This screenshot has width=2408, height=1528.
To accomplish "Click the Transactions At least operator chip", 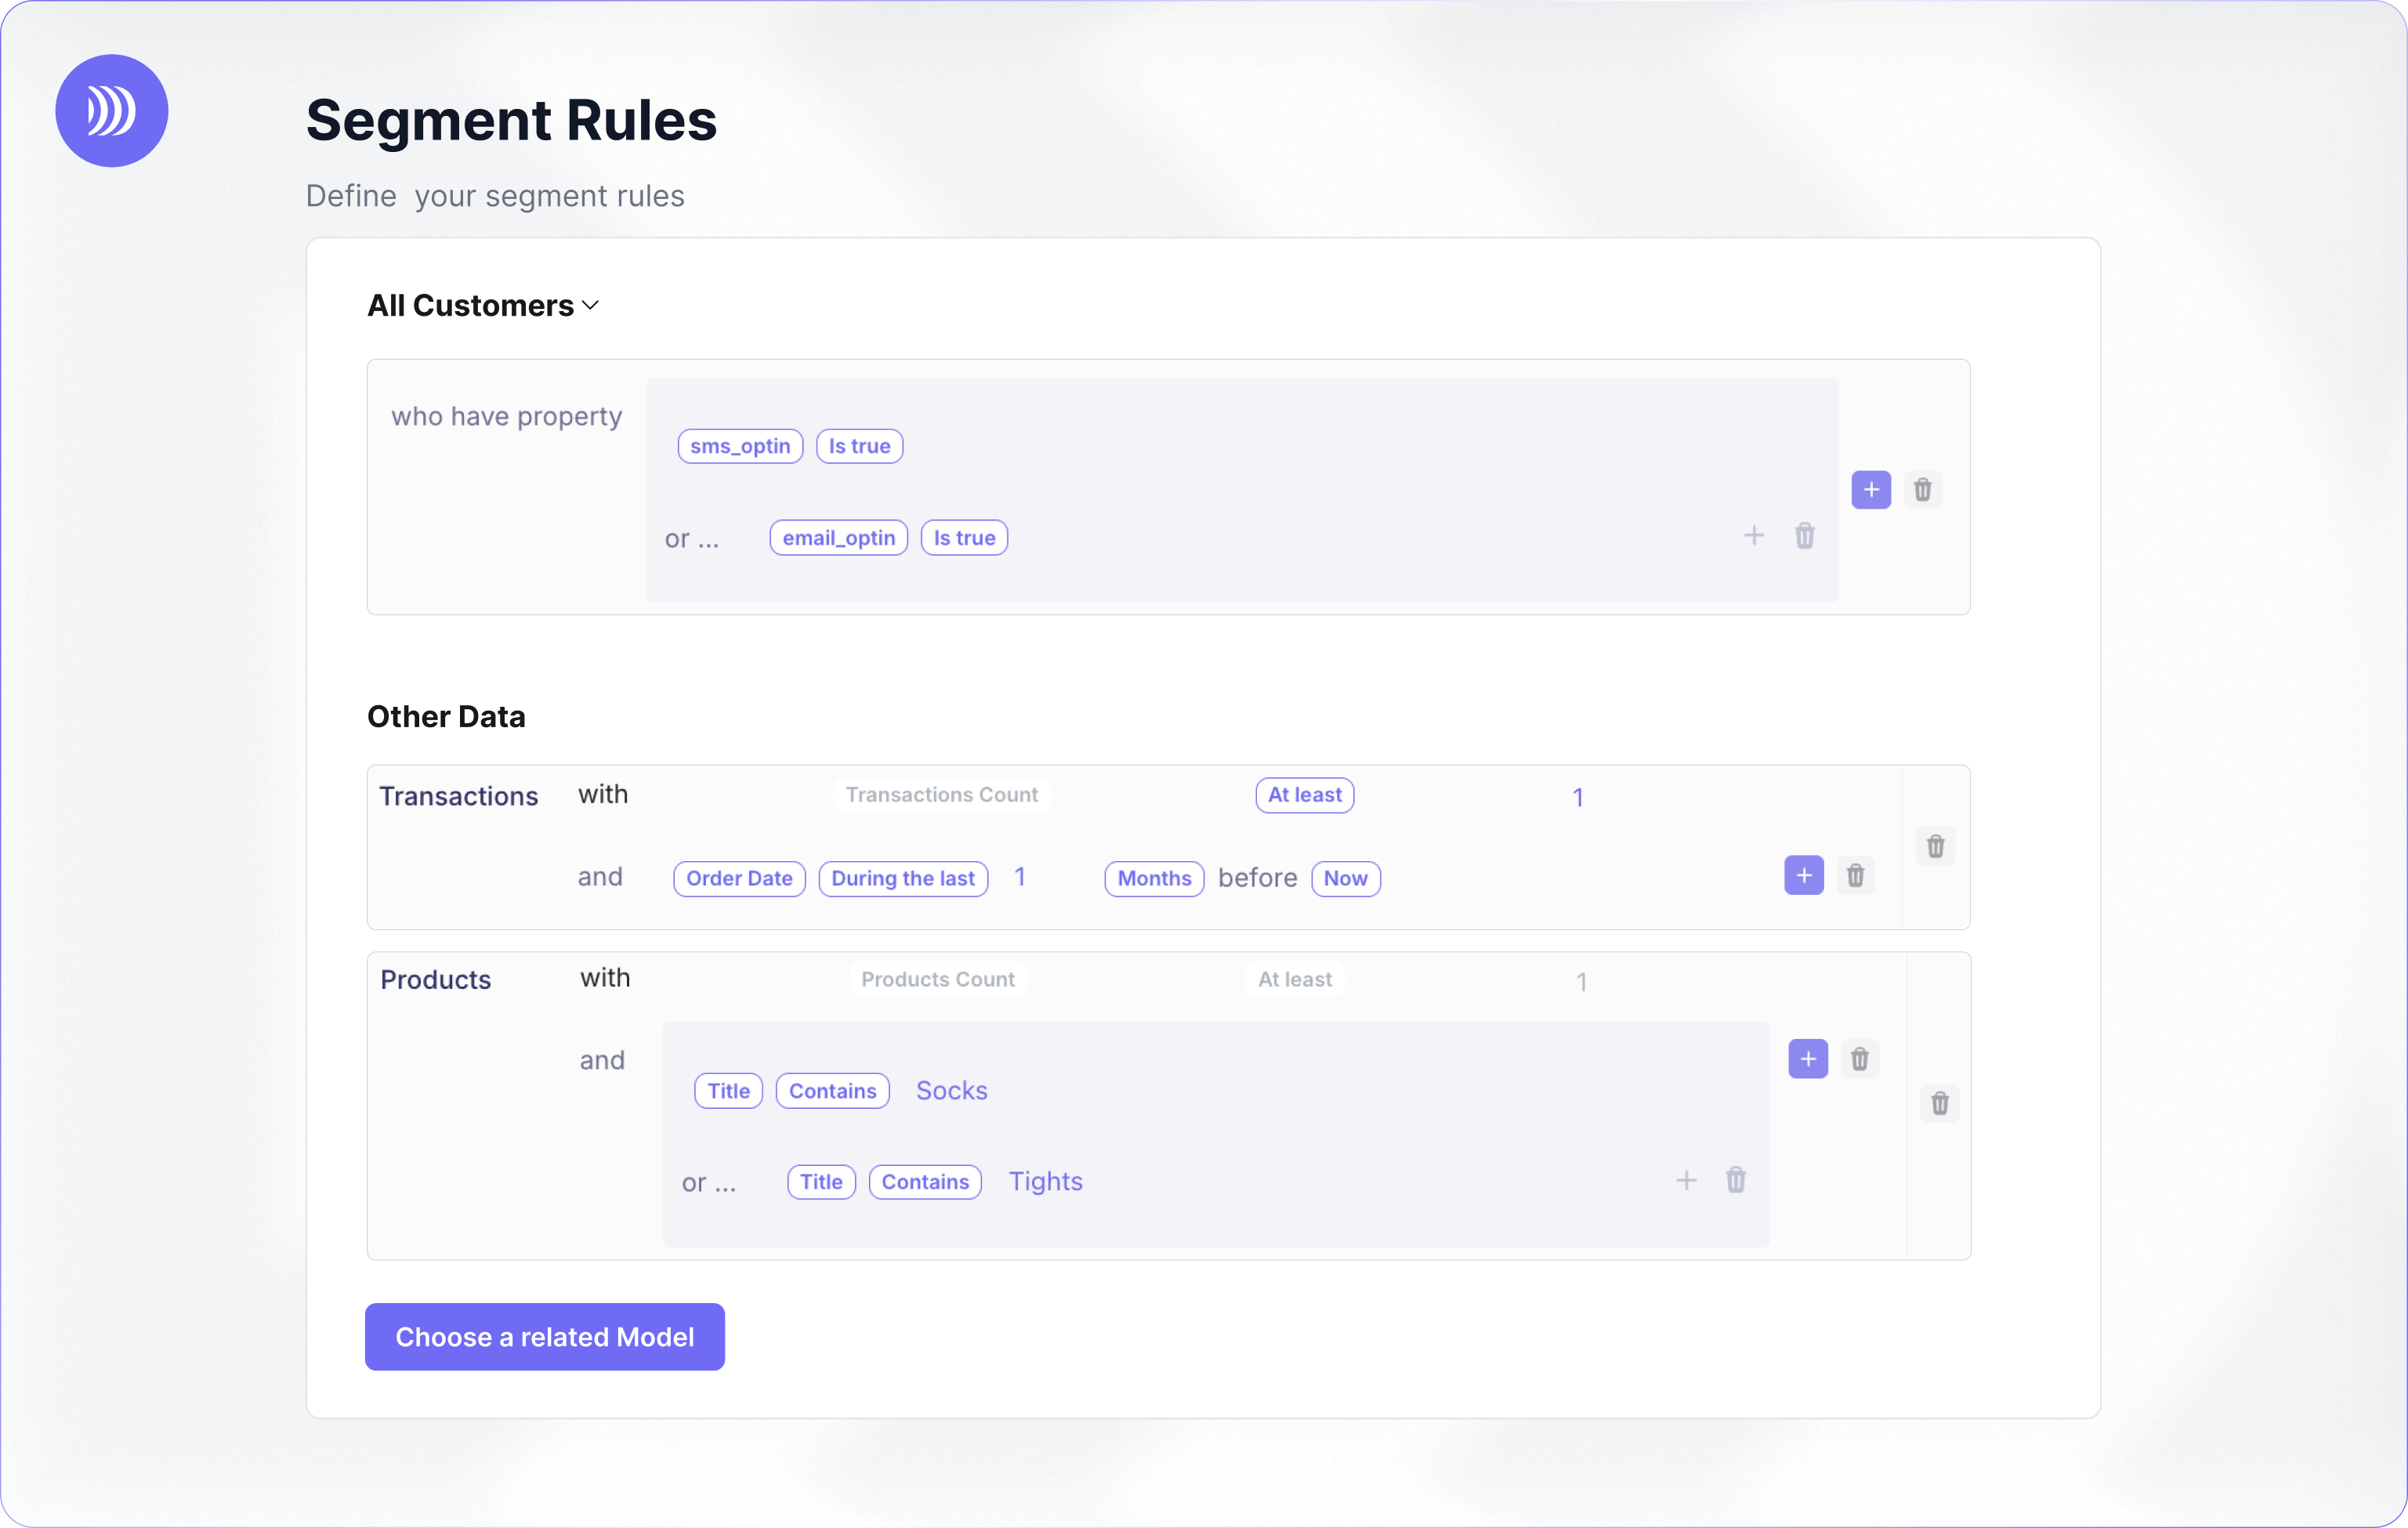I will click(1304, 795).
